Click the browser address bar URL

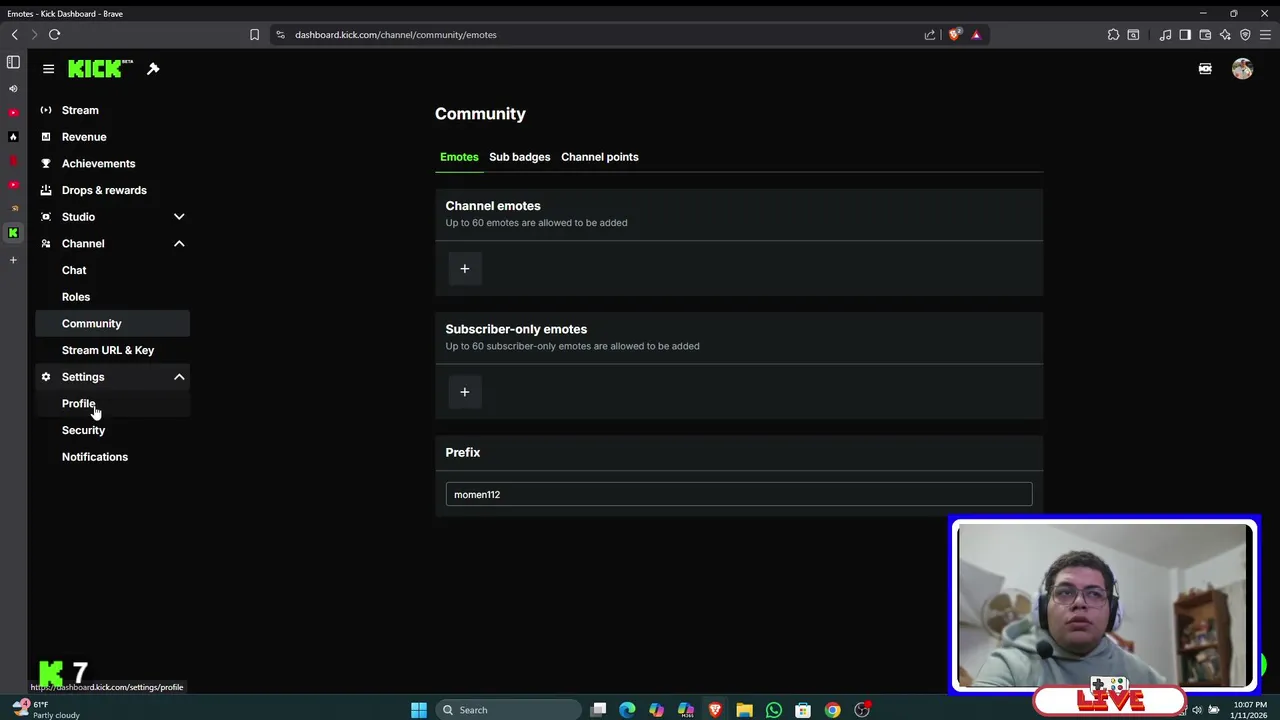click(396, 34)
